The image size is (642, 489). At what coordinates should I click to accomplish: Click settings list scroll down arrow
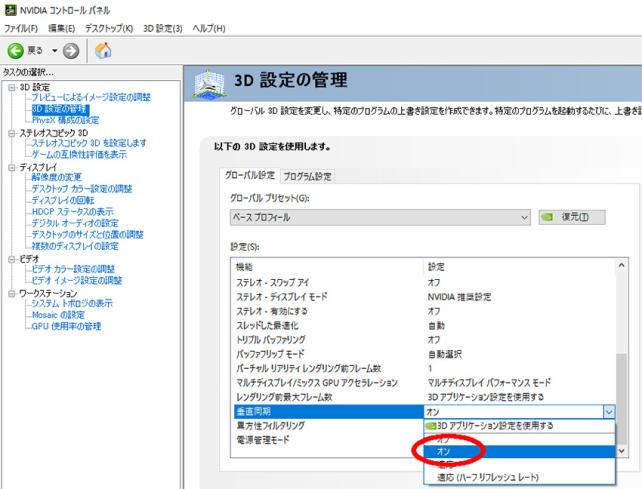pos(622,451)
